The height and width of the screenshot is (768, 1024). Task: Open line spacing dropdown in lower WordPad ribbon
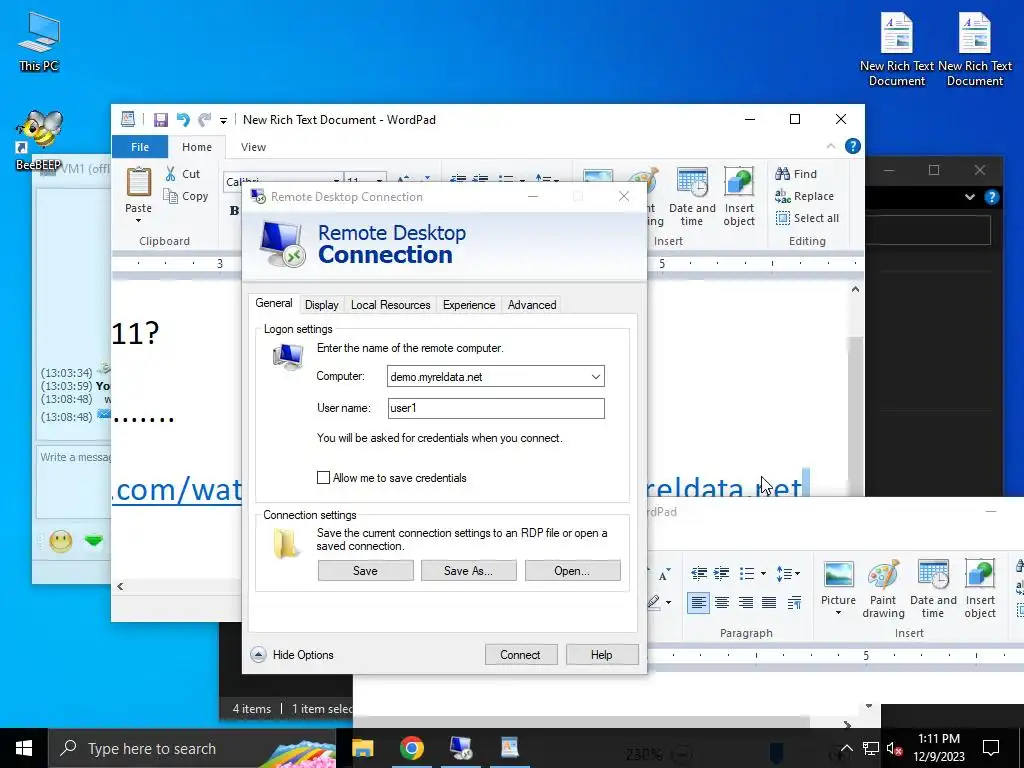pos(788,573)
